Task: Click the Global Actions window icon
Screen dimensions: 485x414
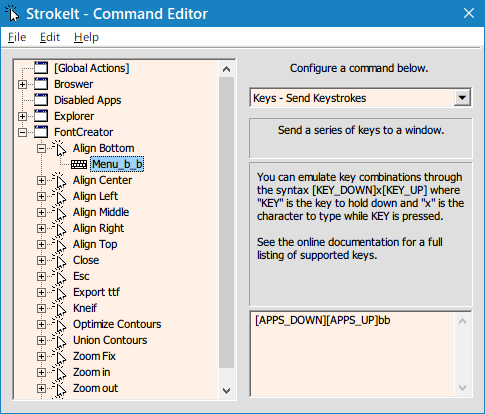Action: coord(41,68)
